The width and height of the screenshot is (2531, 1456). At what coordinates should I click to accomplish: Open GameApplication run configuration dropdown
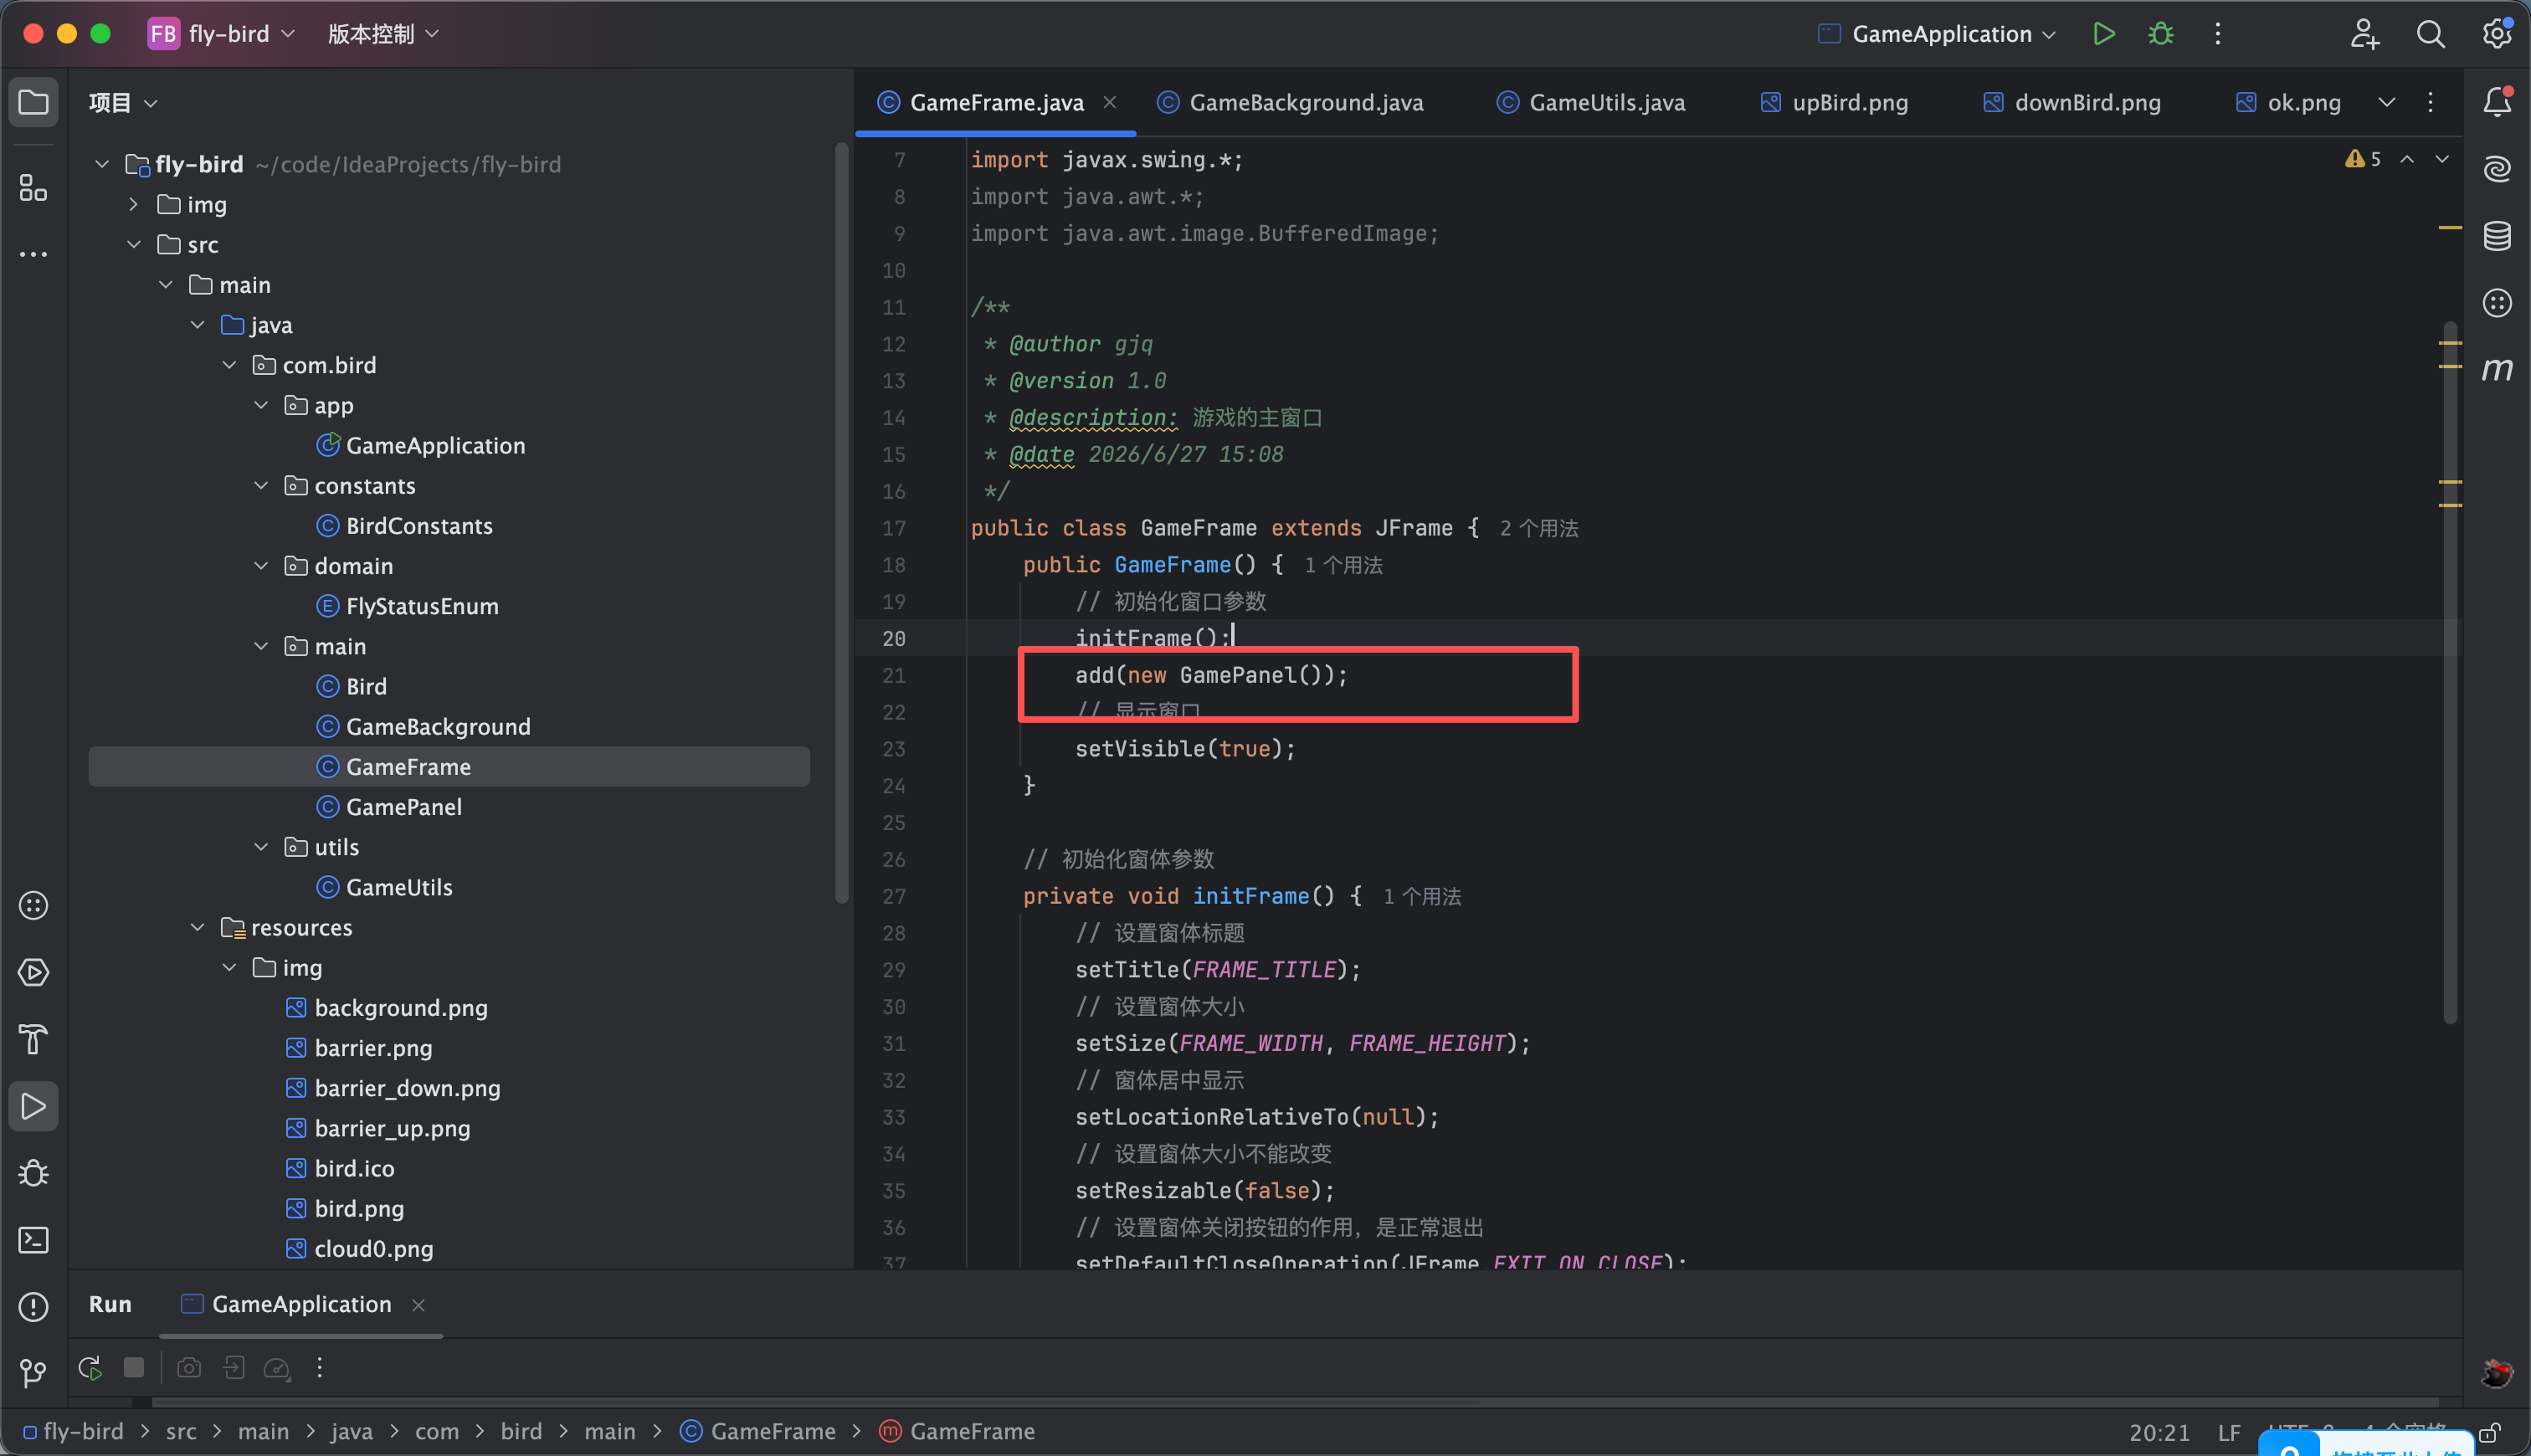(1937, 34)
